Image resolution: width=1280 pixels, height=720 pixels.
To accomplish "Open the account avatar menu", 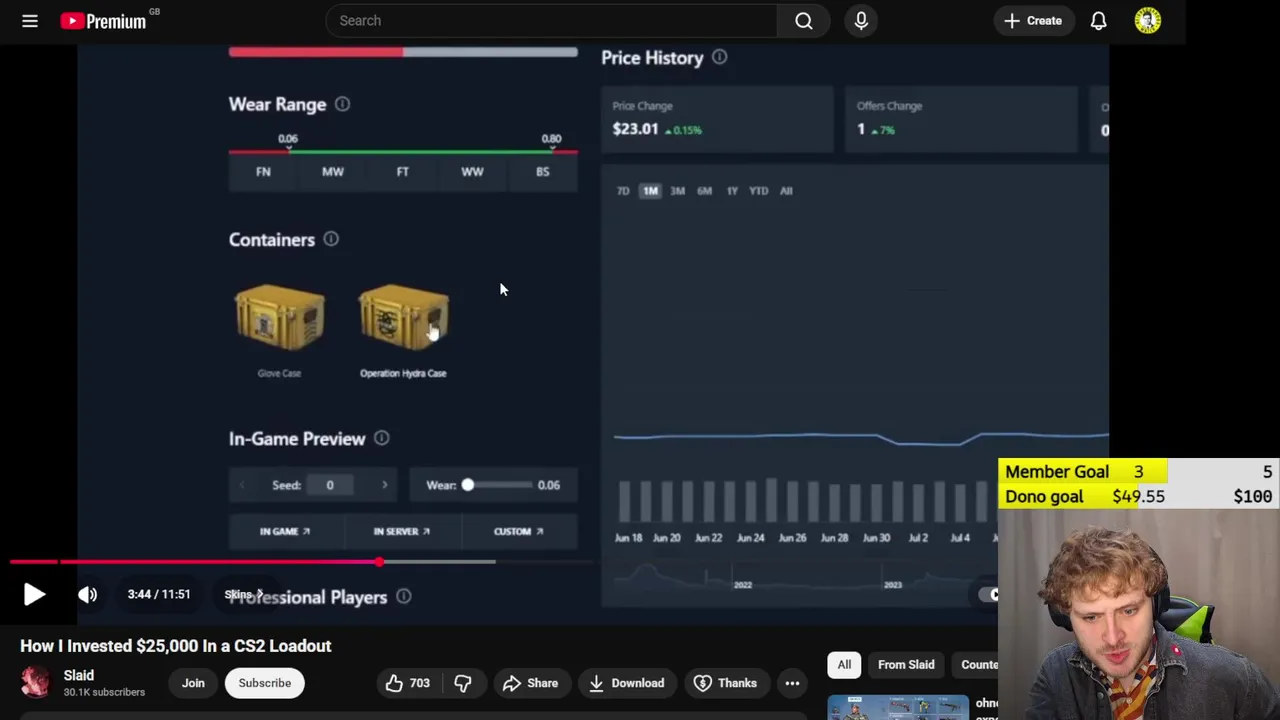I will point(1148,20).
